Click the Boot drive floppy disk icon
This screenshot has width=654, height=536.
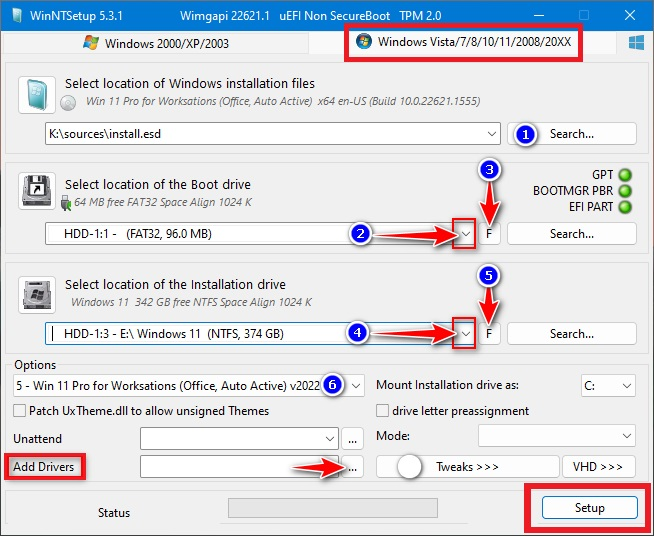click(37, 191)
